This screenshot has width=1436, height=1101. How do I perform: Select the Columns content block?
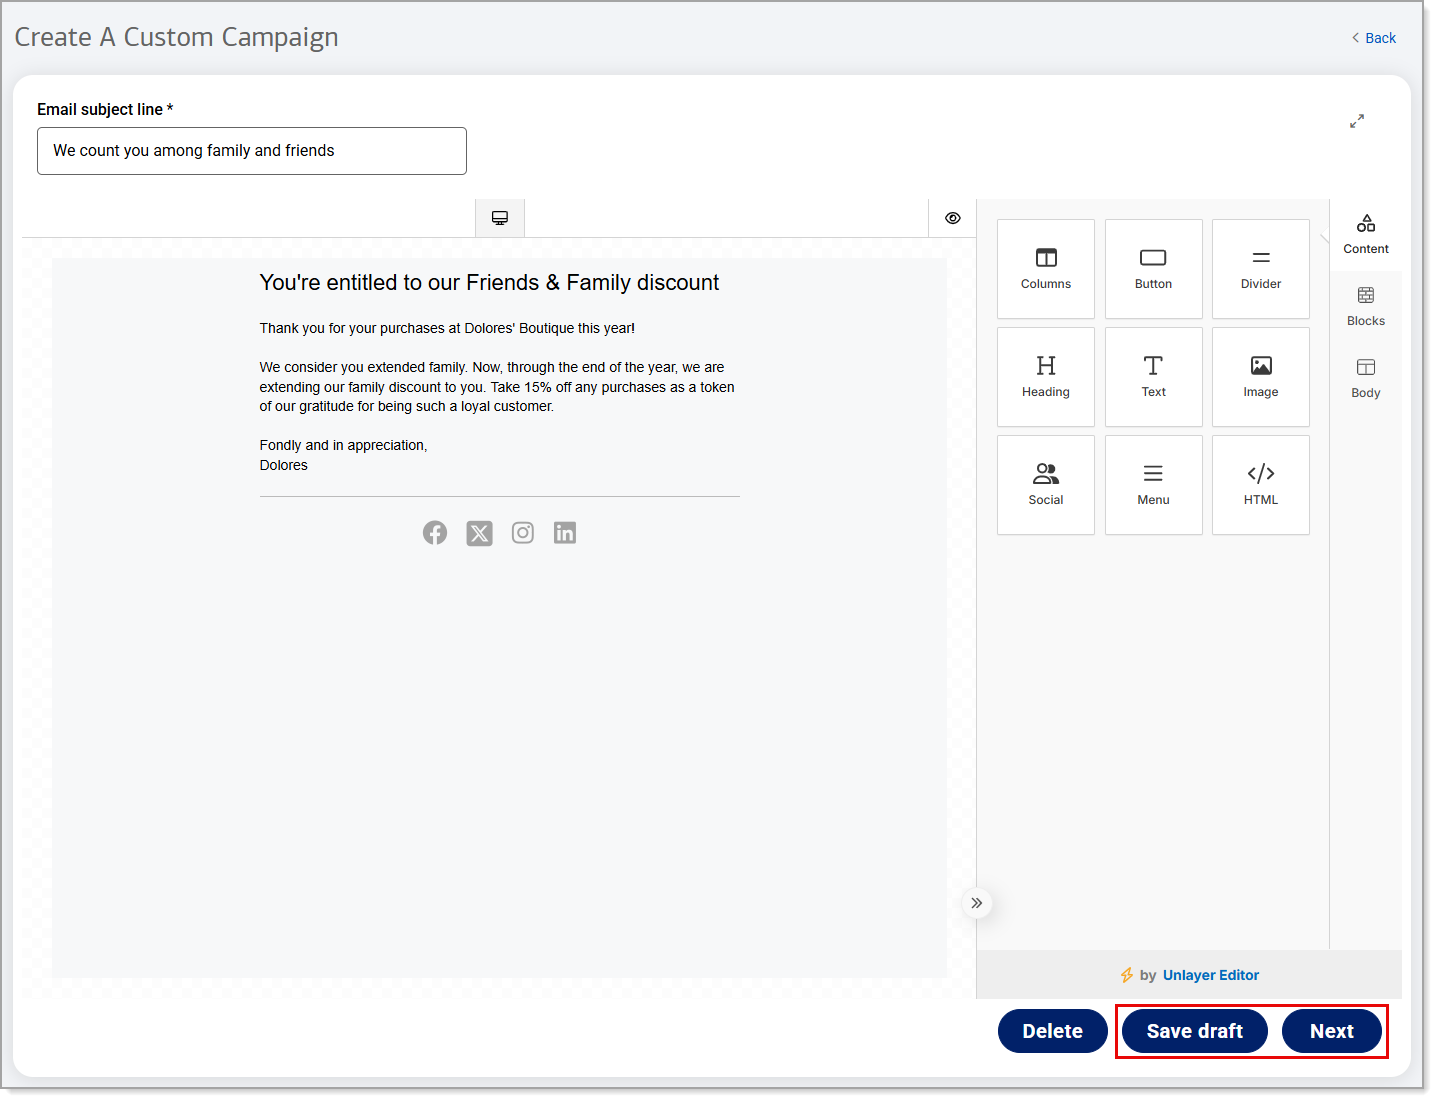point(1045,269)
